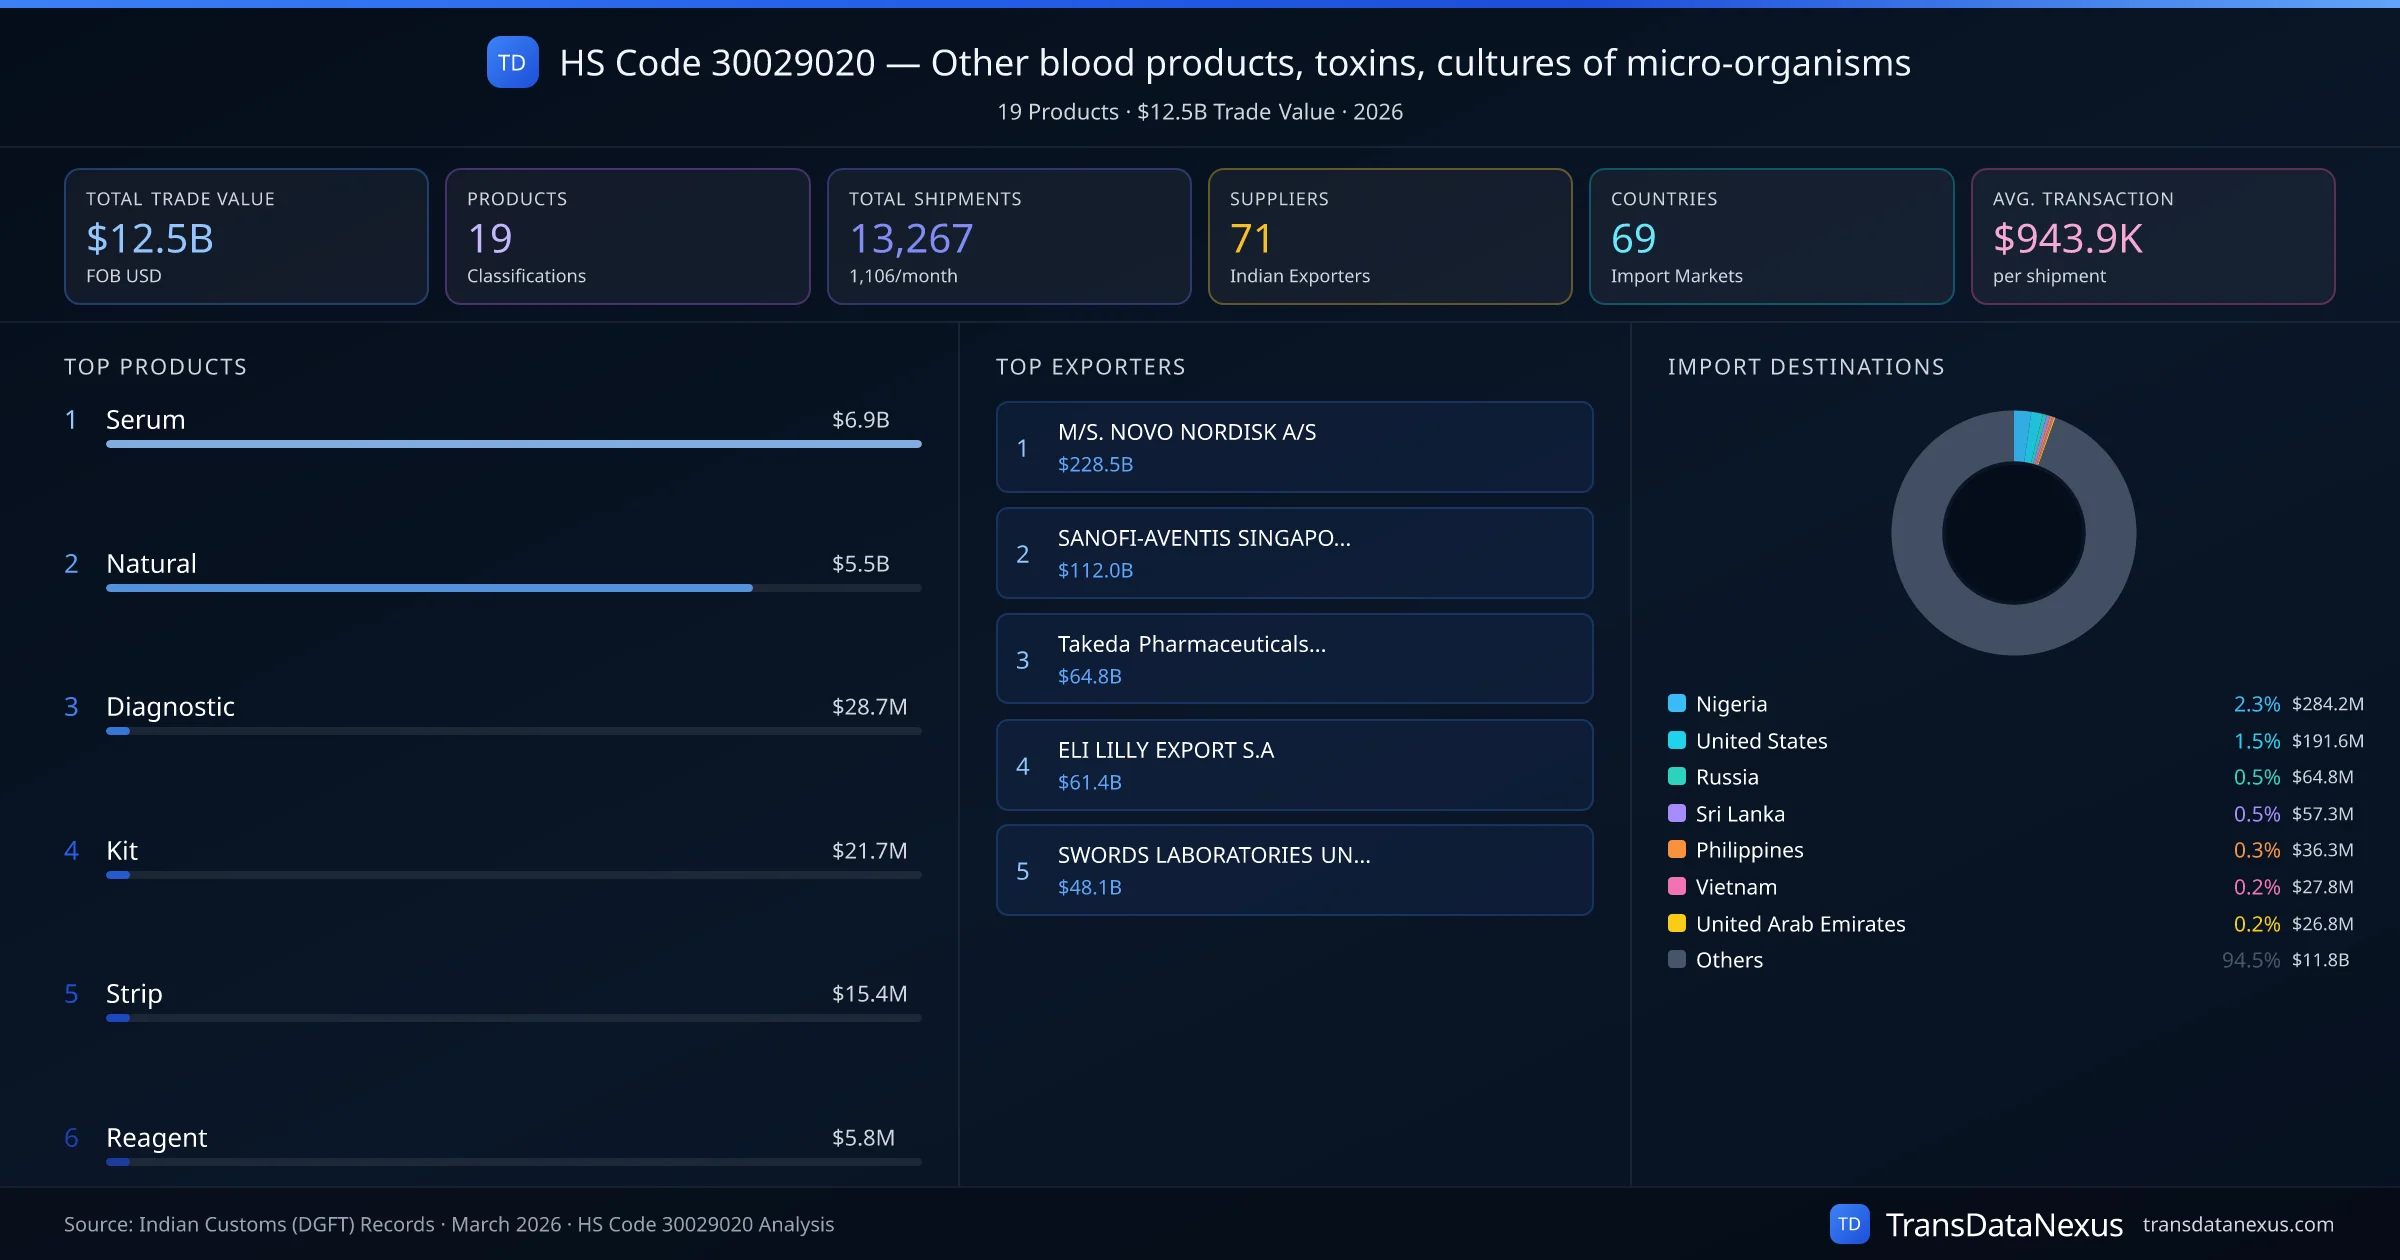Click the Sri Lanka legend color square

[x=1677, y=813]
